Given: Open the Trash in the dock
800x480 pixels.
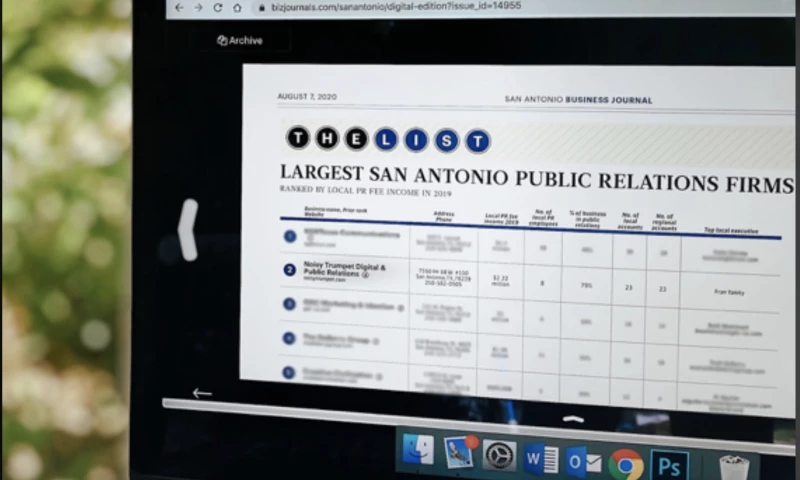Looking at the screenshot, I should [734, 467].
